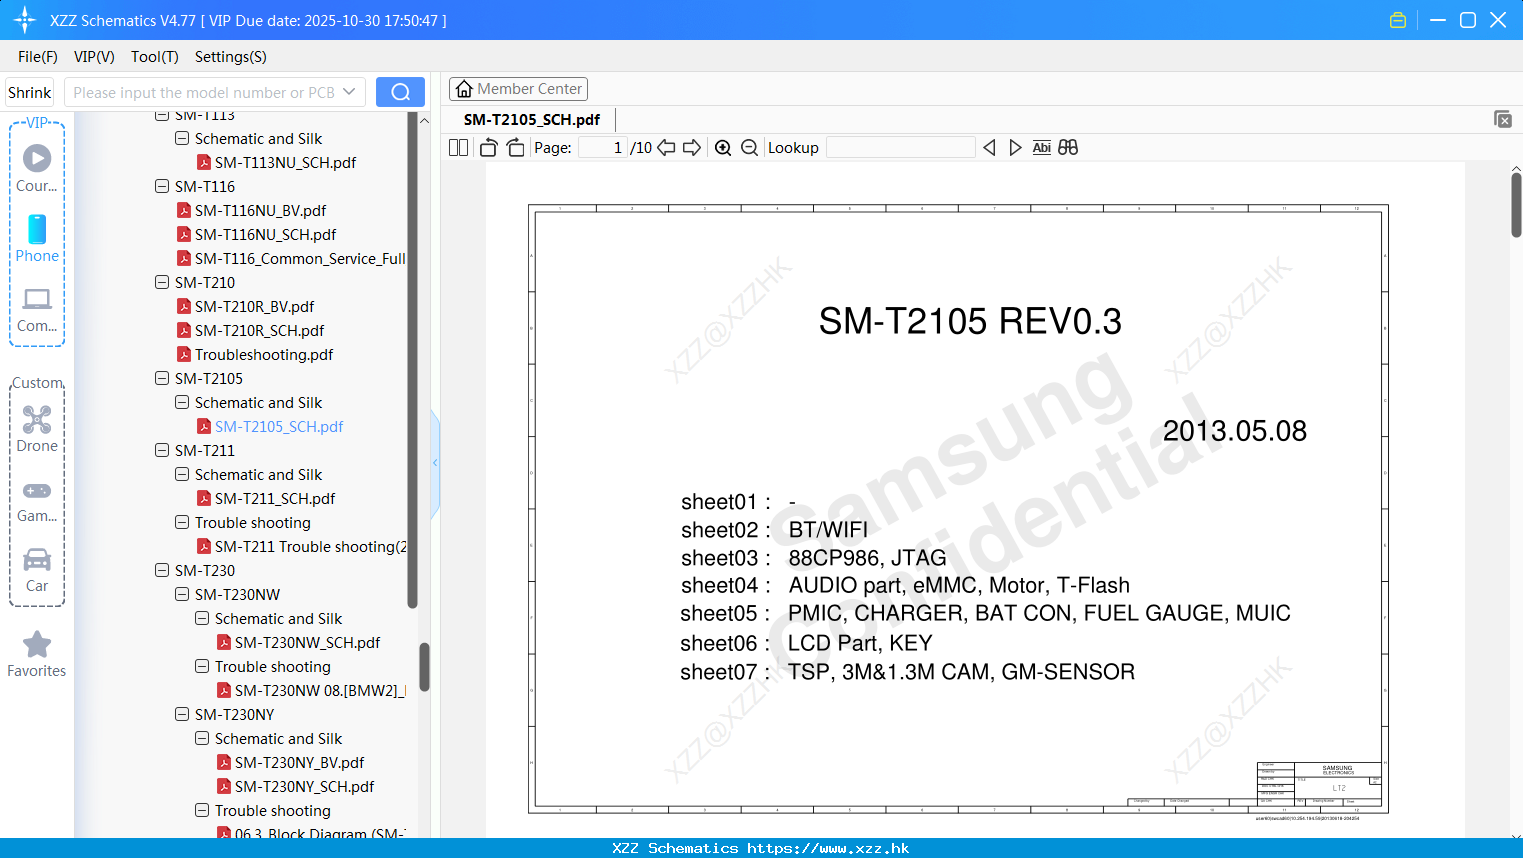Zoom in on the schematic page

(x=723, y=148)
